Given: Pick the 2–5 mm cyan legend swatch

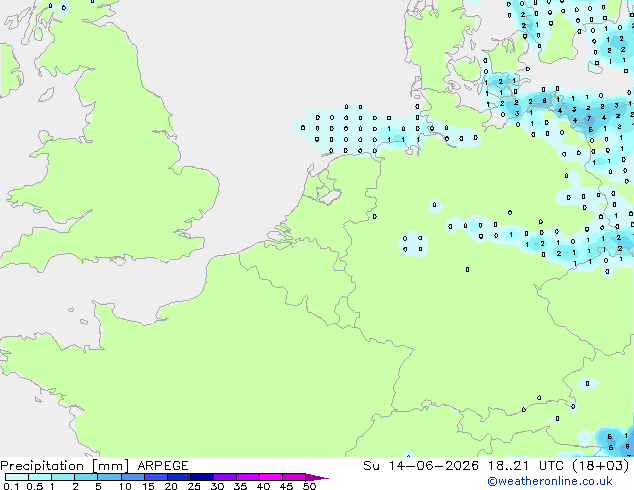Looking at the screenshot, I should point(86,477).
